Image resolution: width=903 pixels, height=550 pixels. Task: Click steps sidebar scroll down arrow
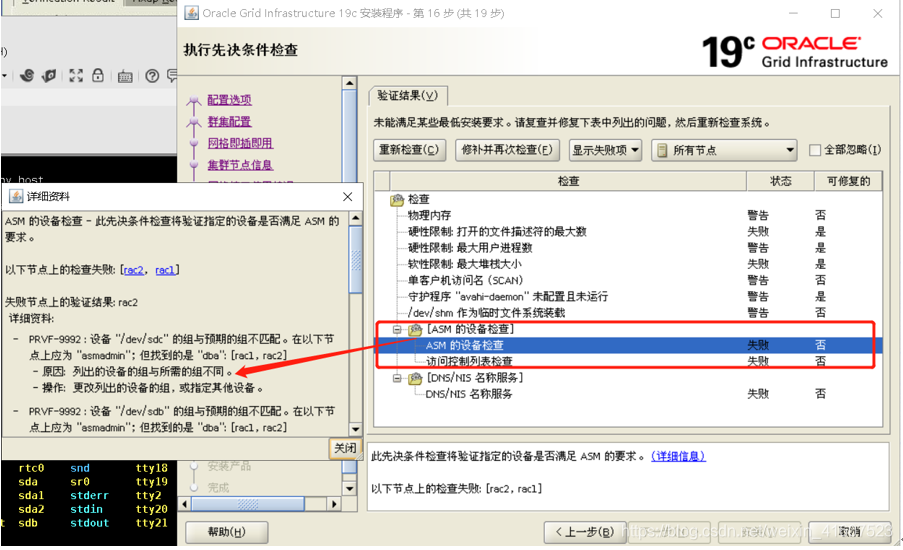[x=349, y=488]
